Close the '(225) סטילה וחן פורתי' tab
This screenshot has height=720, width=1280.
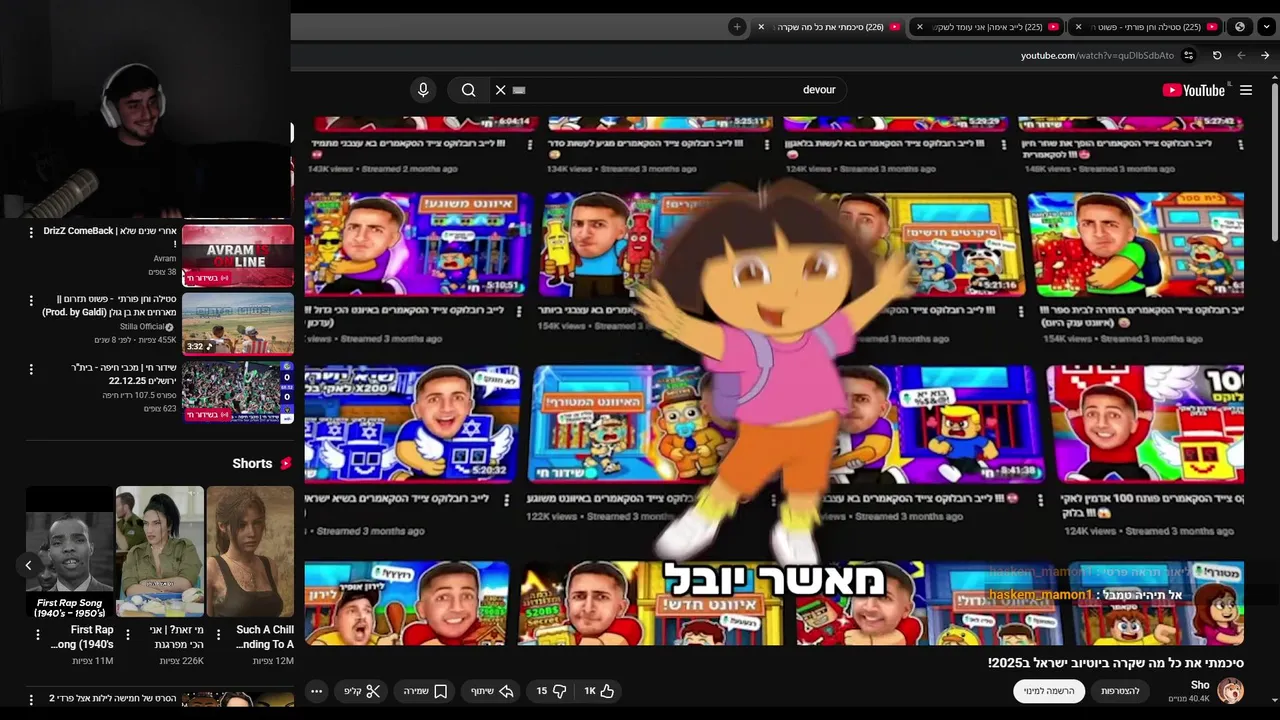point(1078,27)
